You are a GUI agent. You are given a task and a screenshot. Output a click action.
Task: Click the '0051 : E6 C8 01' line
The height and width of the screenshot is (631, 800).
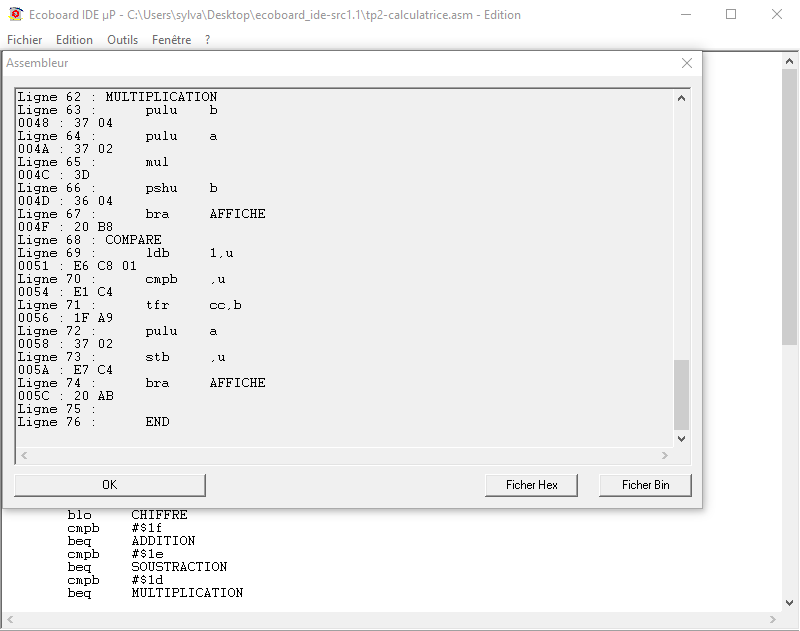tap(77, 266)
